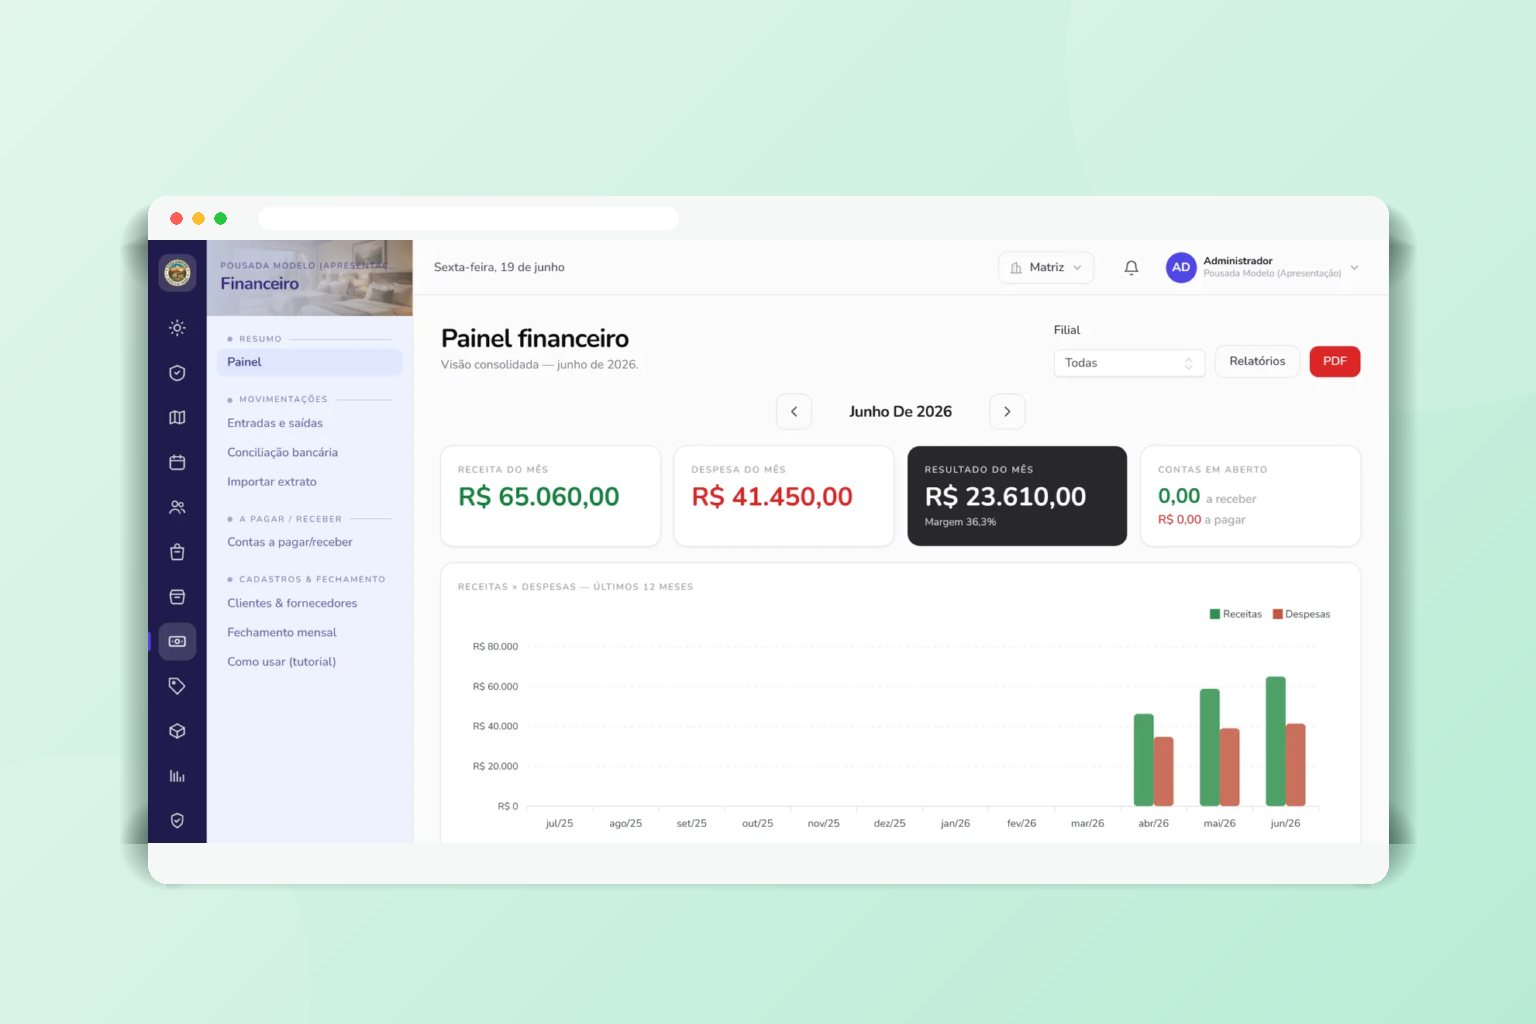Image resolution: width=1536 pixels, height=1024 pixels.
Task: Click the R$ 41.450,00 despesa value
Action: [772, 497]
